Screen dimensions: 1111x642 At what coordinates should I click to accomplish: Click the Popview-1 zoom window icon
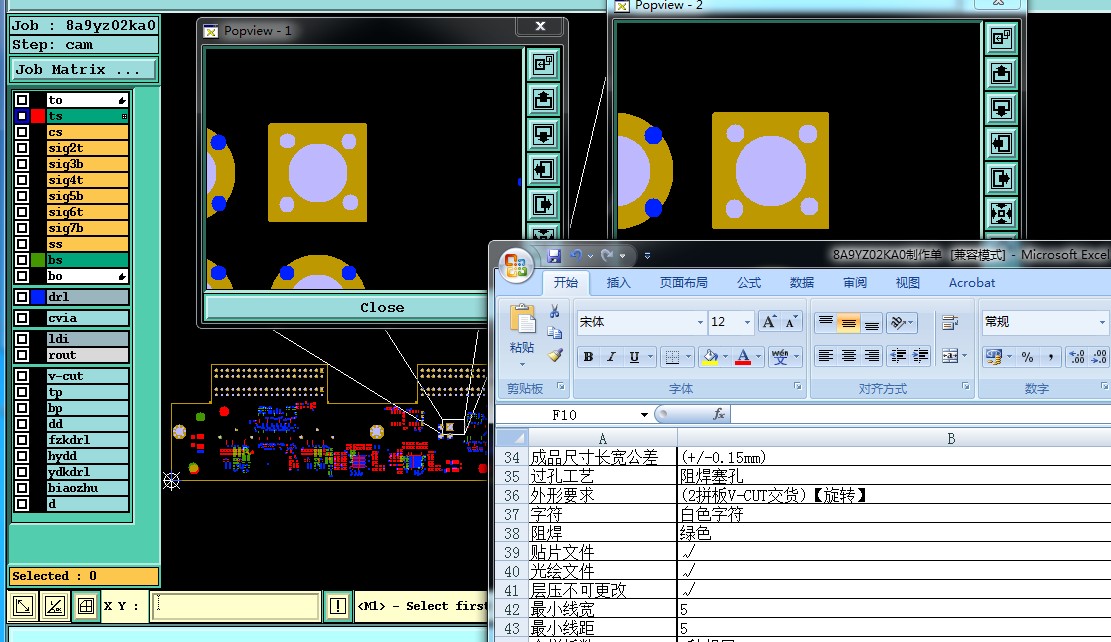pyautogui.click(x=543, y=64)
